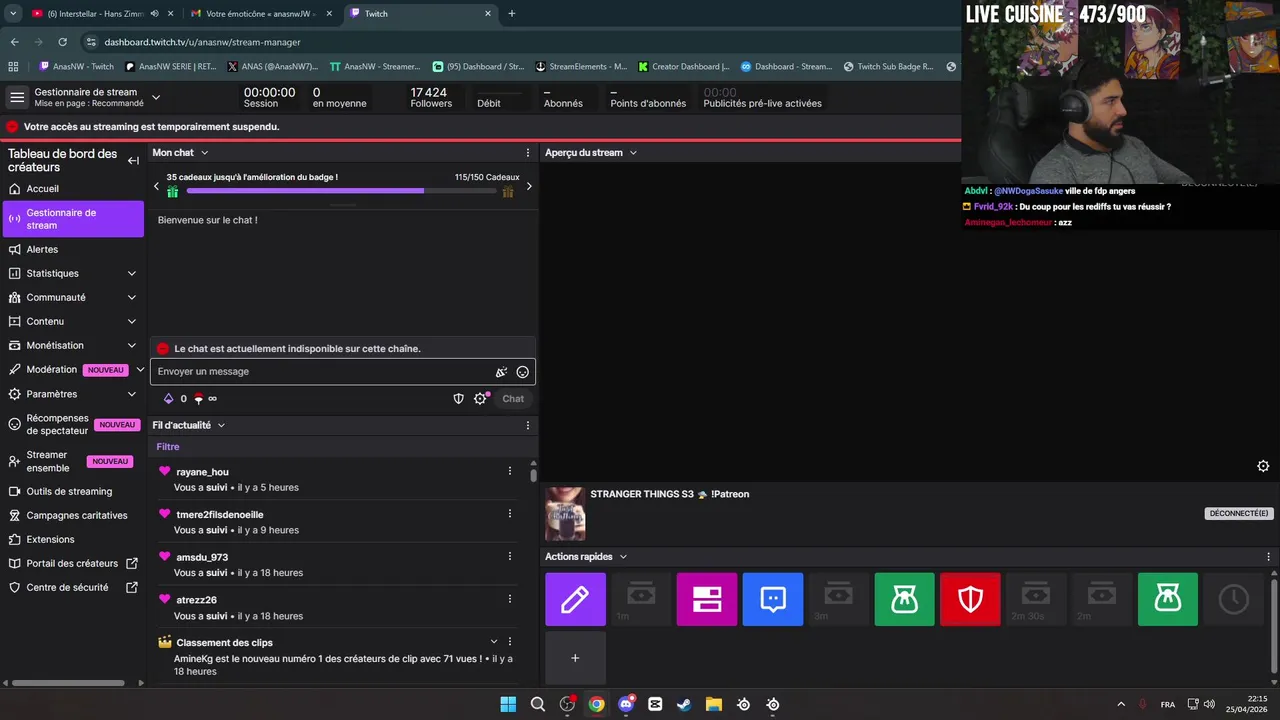Image resolution: width=1280 pixels, height=720 pixels.
Task: Click the gift badge progress bar
Action: pyautogui.click(x=342, y=191)
